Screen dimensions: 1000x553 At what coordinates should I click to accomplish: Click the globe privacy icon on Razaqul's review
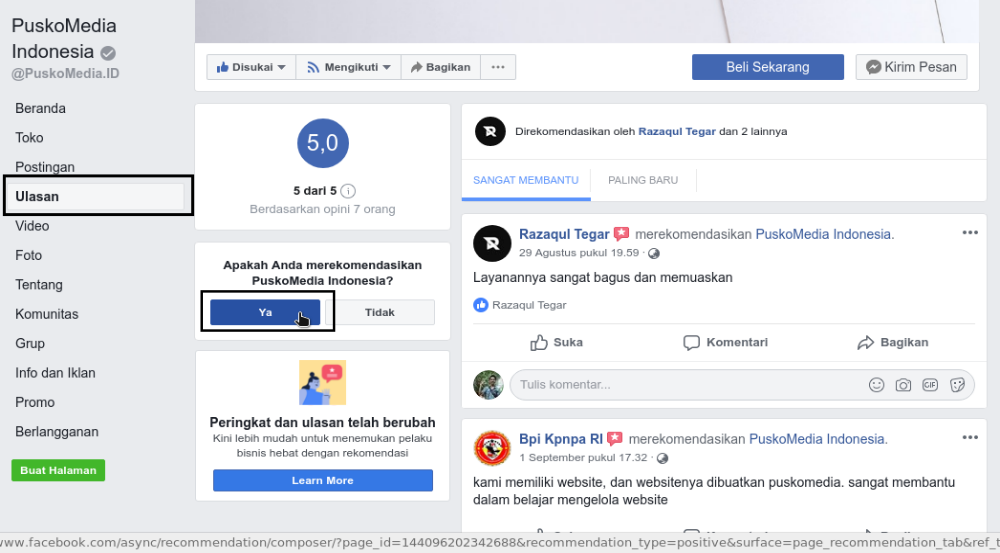coord(654,253)
